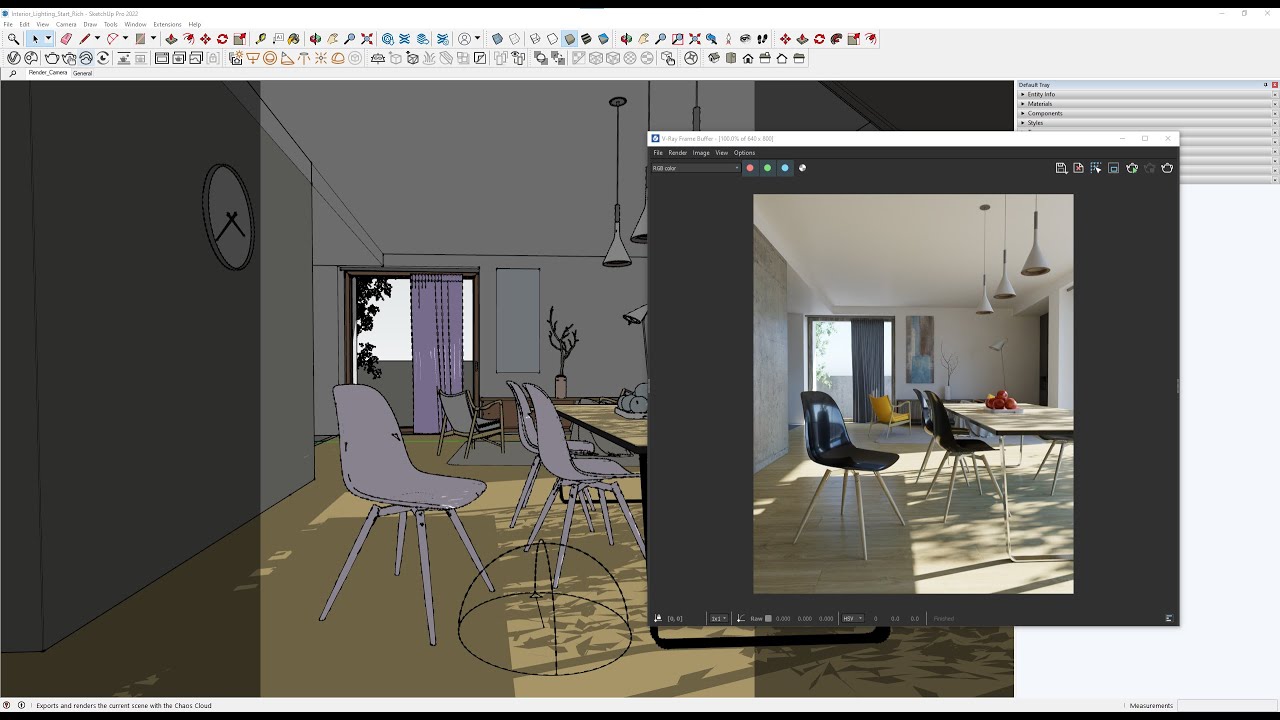Toggle mono alpha display in Frame Buffer
Viewport: 1280px width, 720px height.
[802, 168]
